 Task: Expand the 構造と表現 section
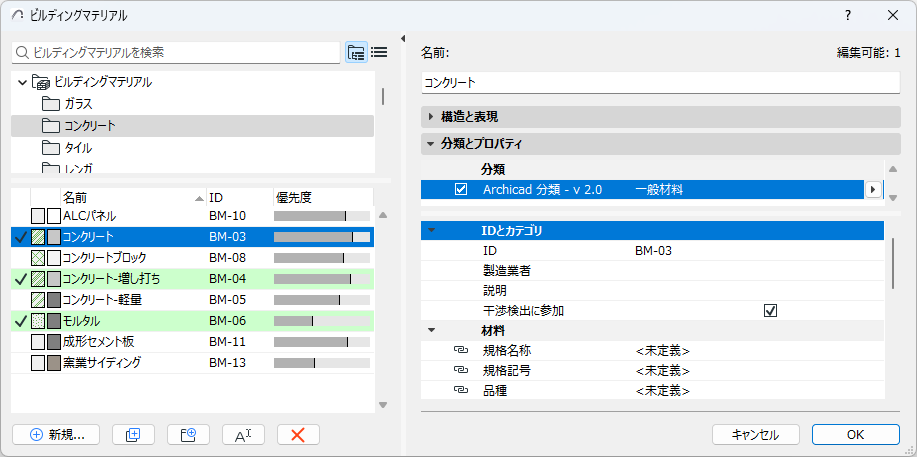click(x=430, y=117)
